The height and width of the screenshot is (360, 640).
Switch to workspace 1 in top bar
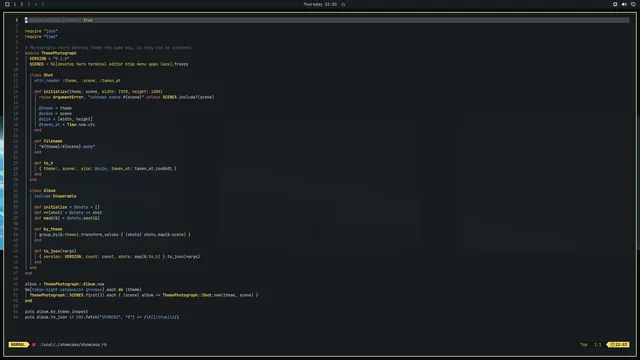(x=15, y=4)
